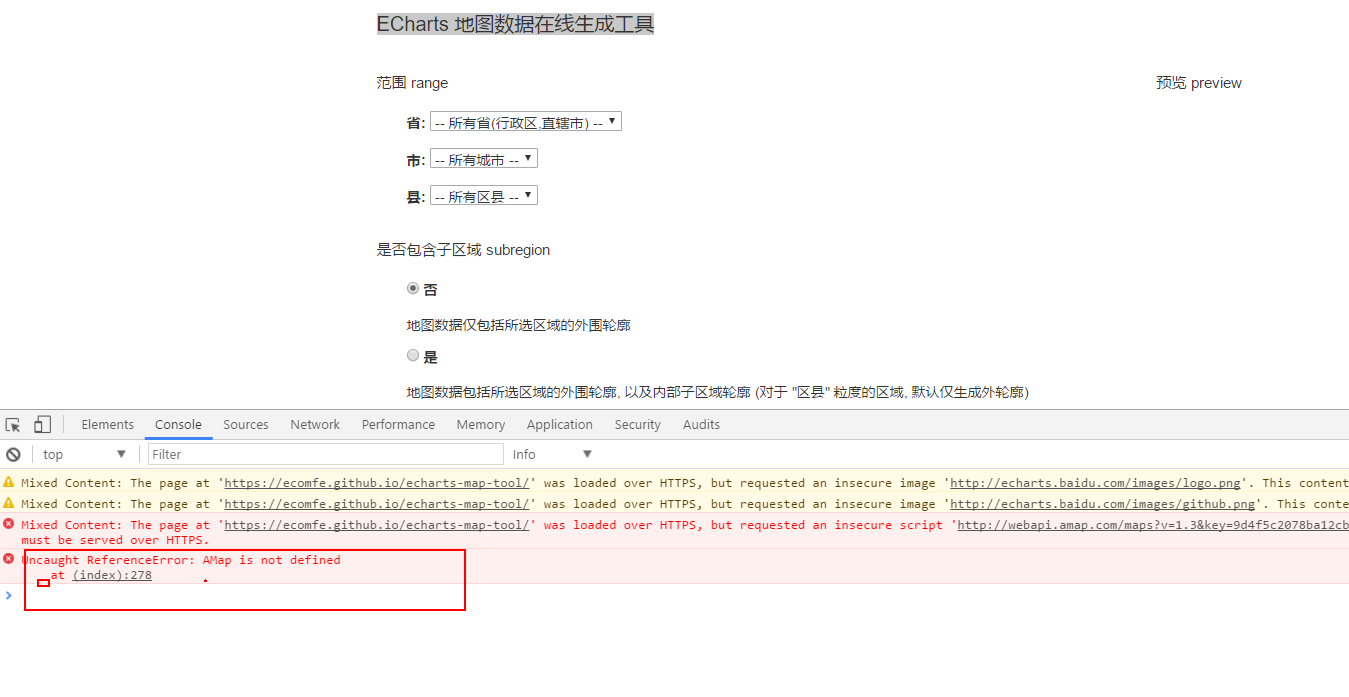The height and width of the screenshot is (697, 1349).
Task: Open the Network tab
Action: point(315,425)
